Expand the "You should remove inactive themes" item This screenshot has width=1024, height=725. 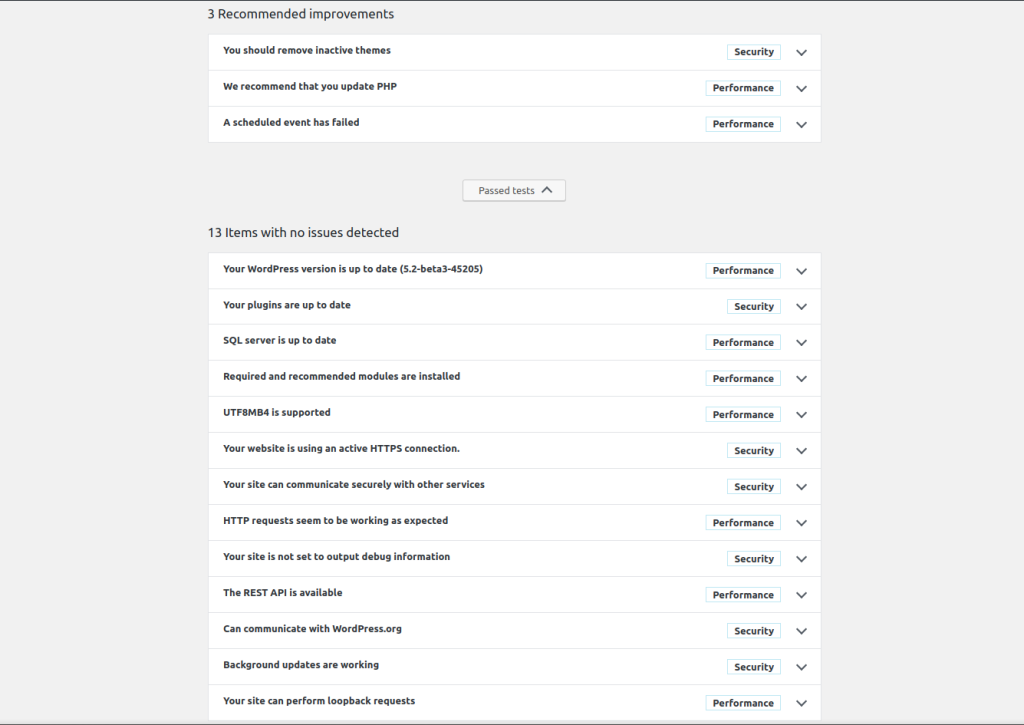coord(801,52)
